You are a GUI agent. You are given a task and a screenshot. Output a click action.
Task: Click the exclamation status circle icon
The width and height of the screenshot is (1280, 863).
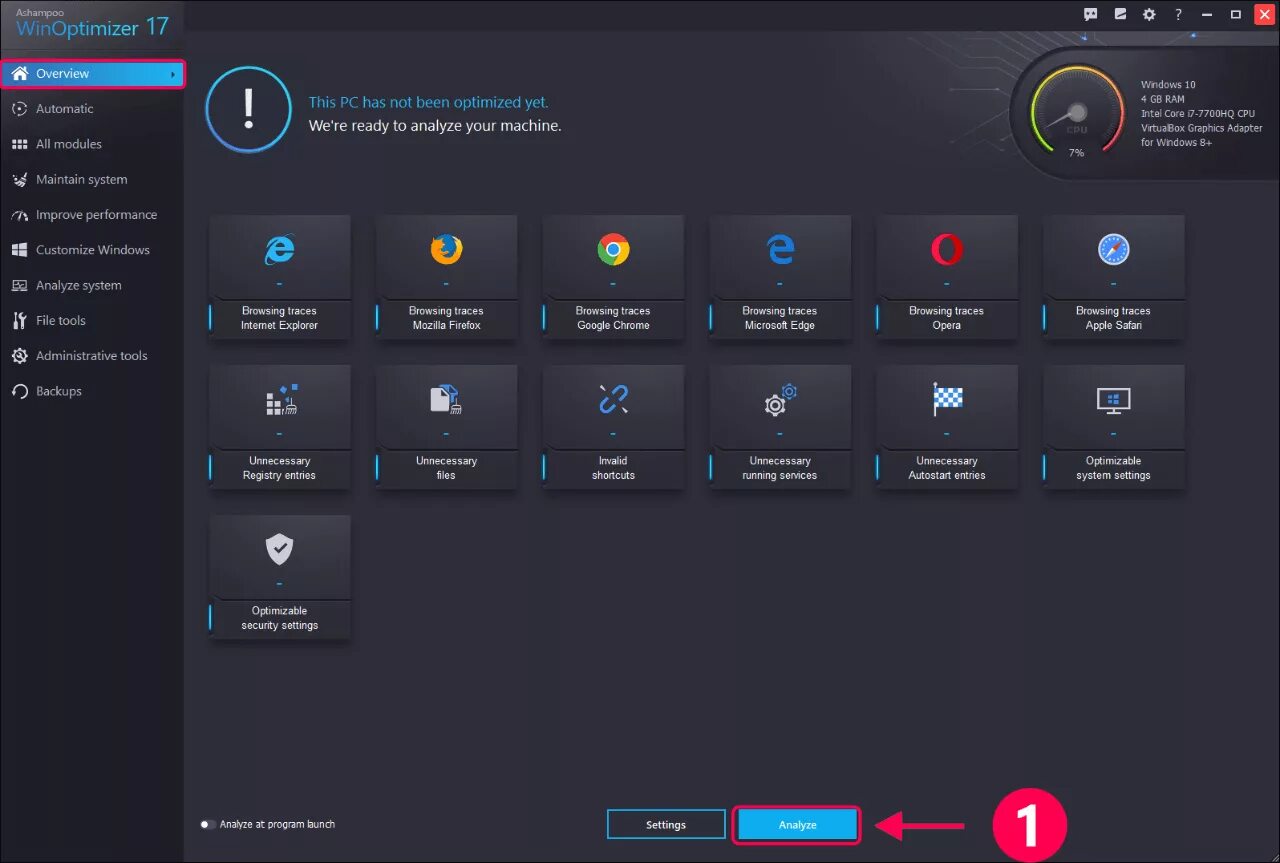pos(249,110)
